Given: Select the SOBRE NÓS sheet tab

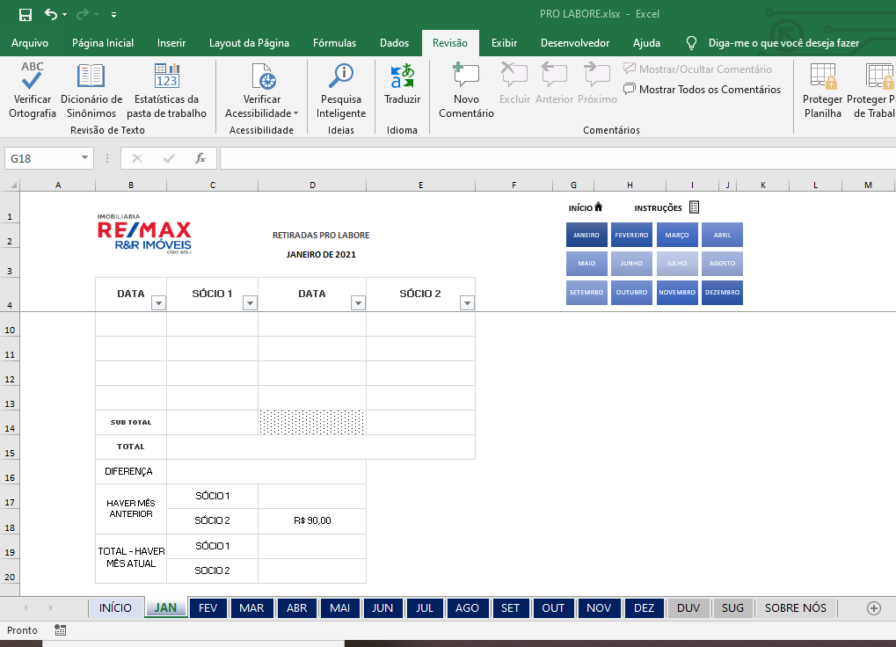Looking at the screenshot, I should pyautogui.click(x=795, y=608).
